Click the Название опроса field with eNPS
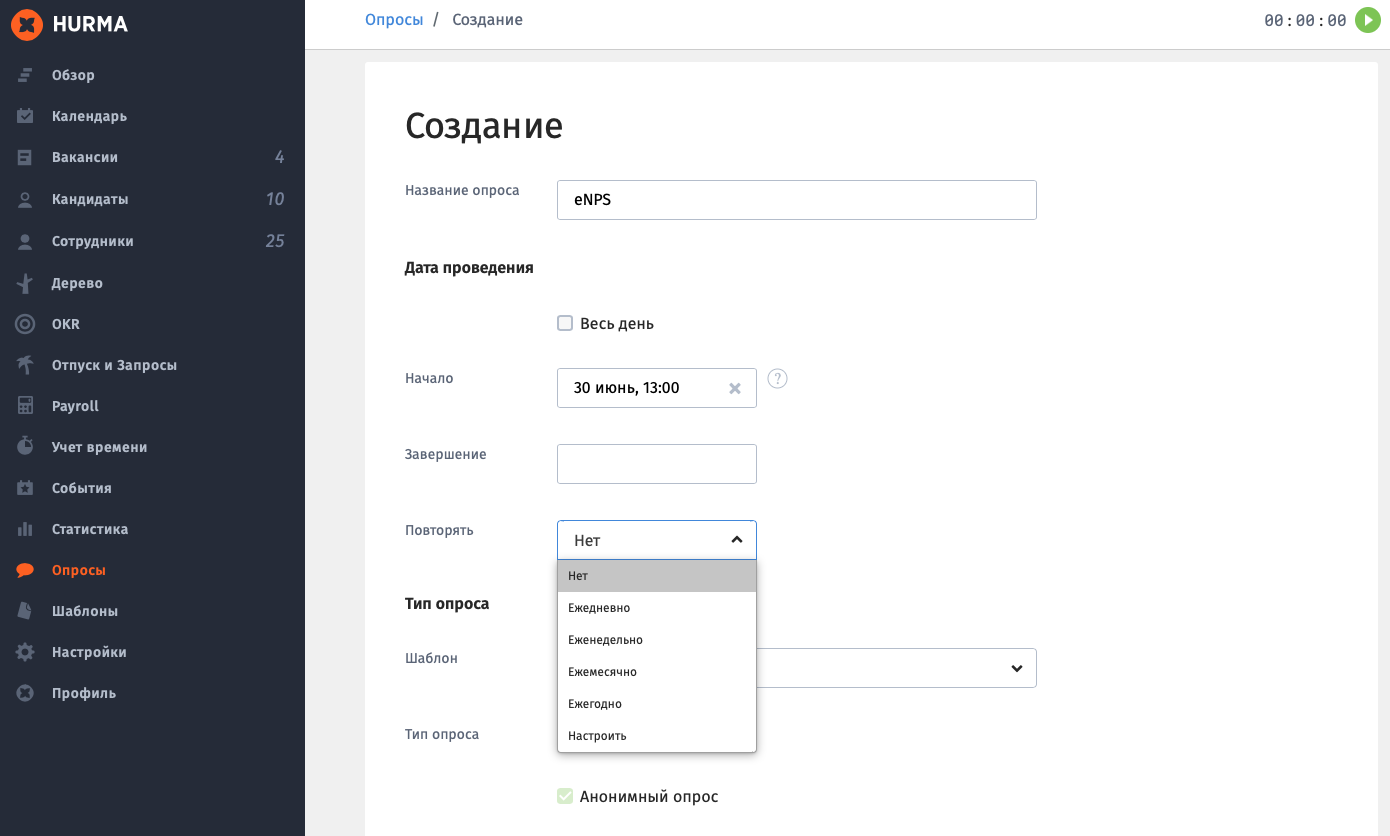The width and height of the screenshot is (1390, 836). [797, 200]
